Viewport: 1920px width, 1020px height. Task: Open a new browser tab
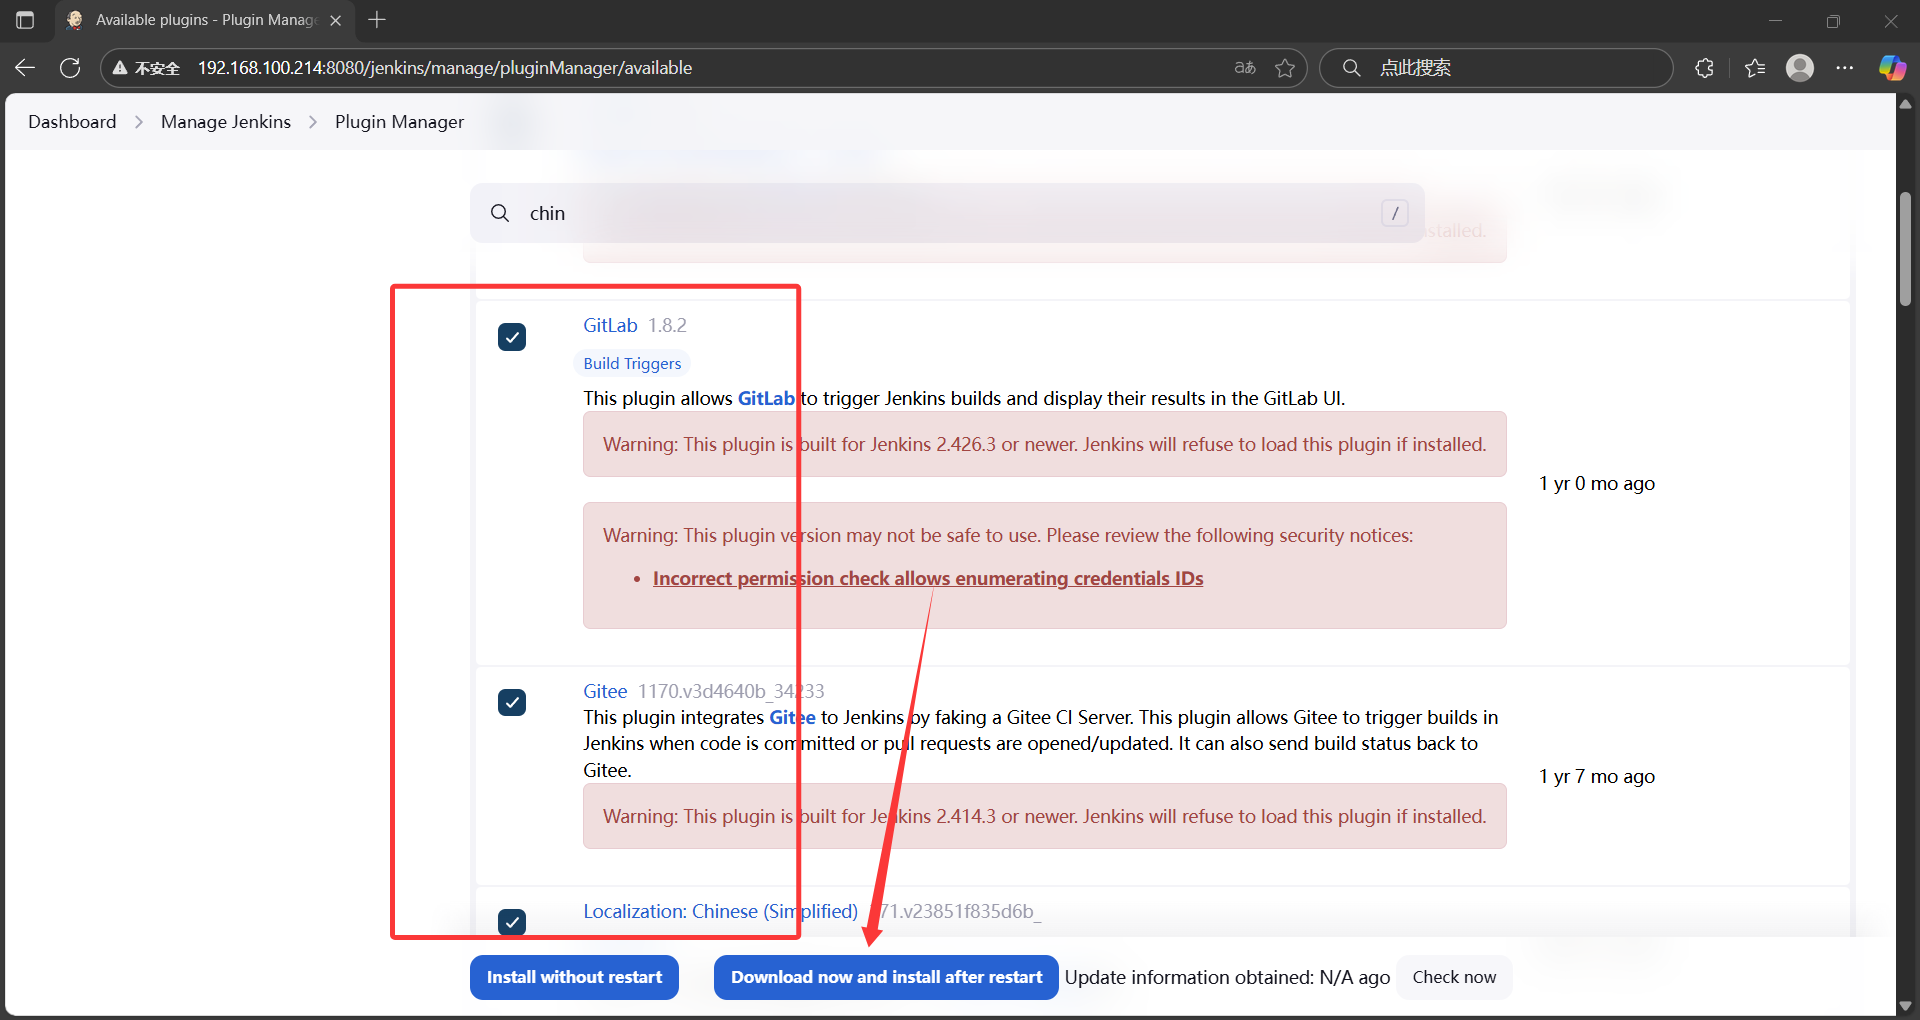(377, 20)
